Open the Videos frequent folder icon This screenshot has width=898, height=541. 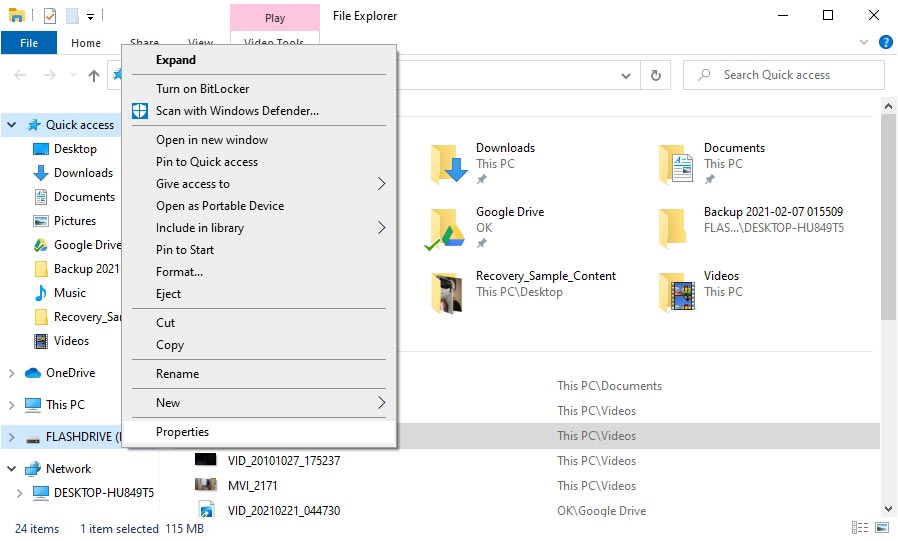click(678, 293)
